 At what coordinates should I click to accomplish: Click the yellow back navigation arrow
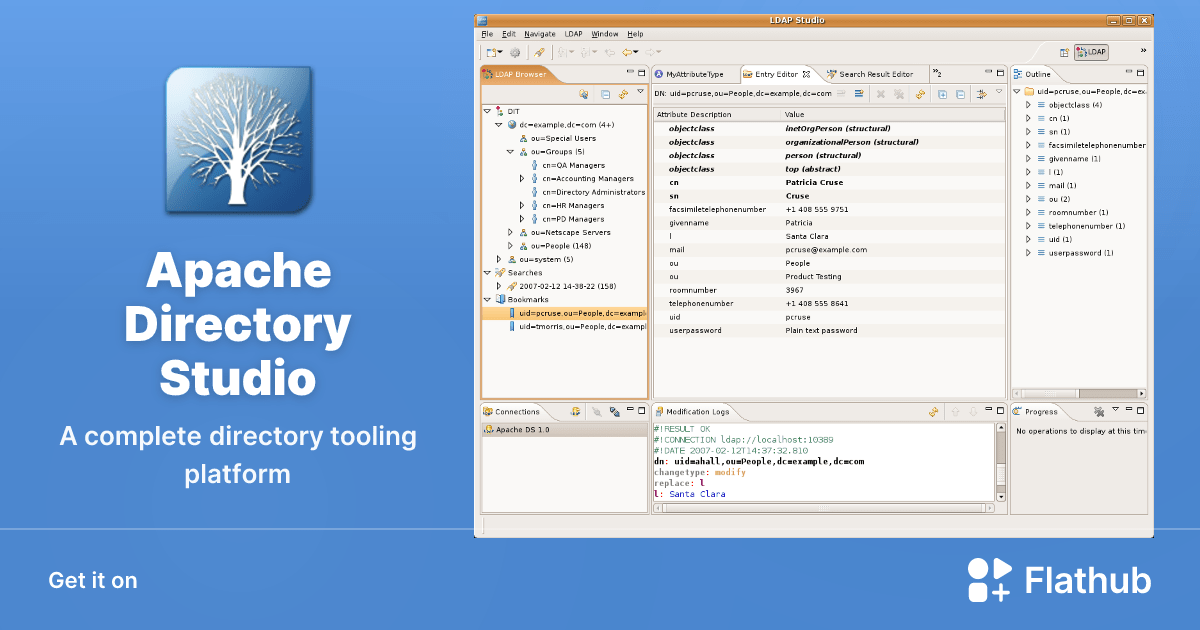(x=627, y=52)
